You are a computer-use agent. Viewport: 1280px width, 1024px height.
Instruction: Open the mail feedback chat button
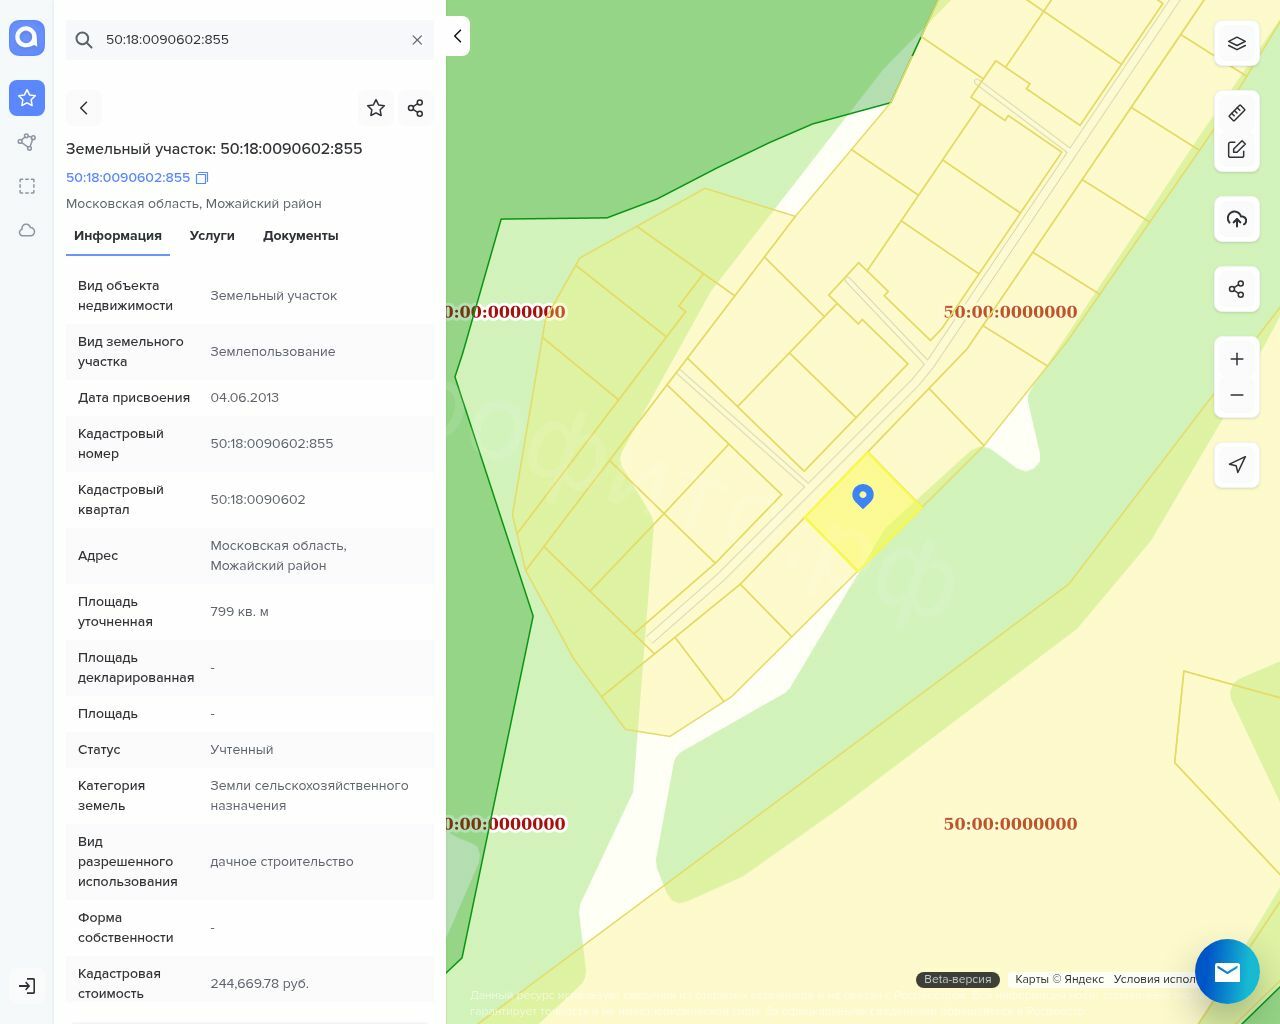coord(1227,971)
